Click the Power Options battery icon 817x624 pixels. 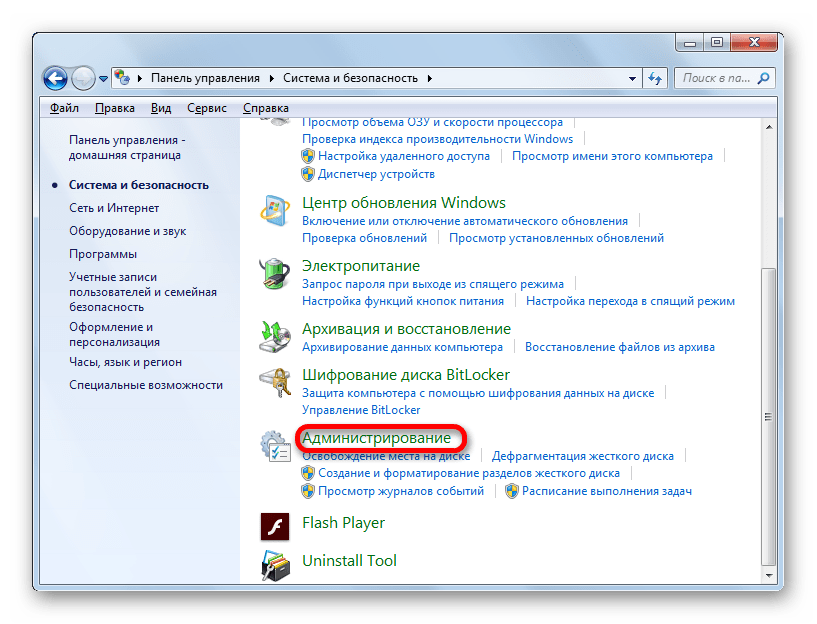point(275,273)
